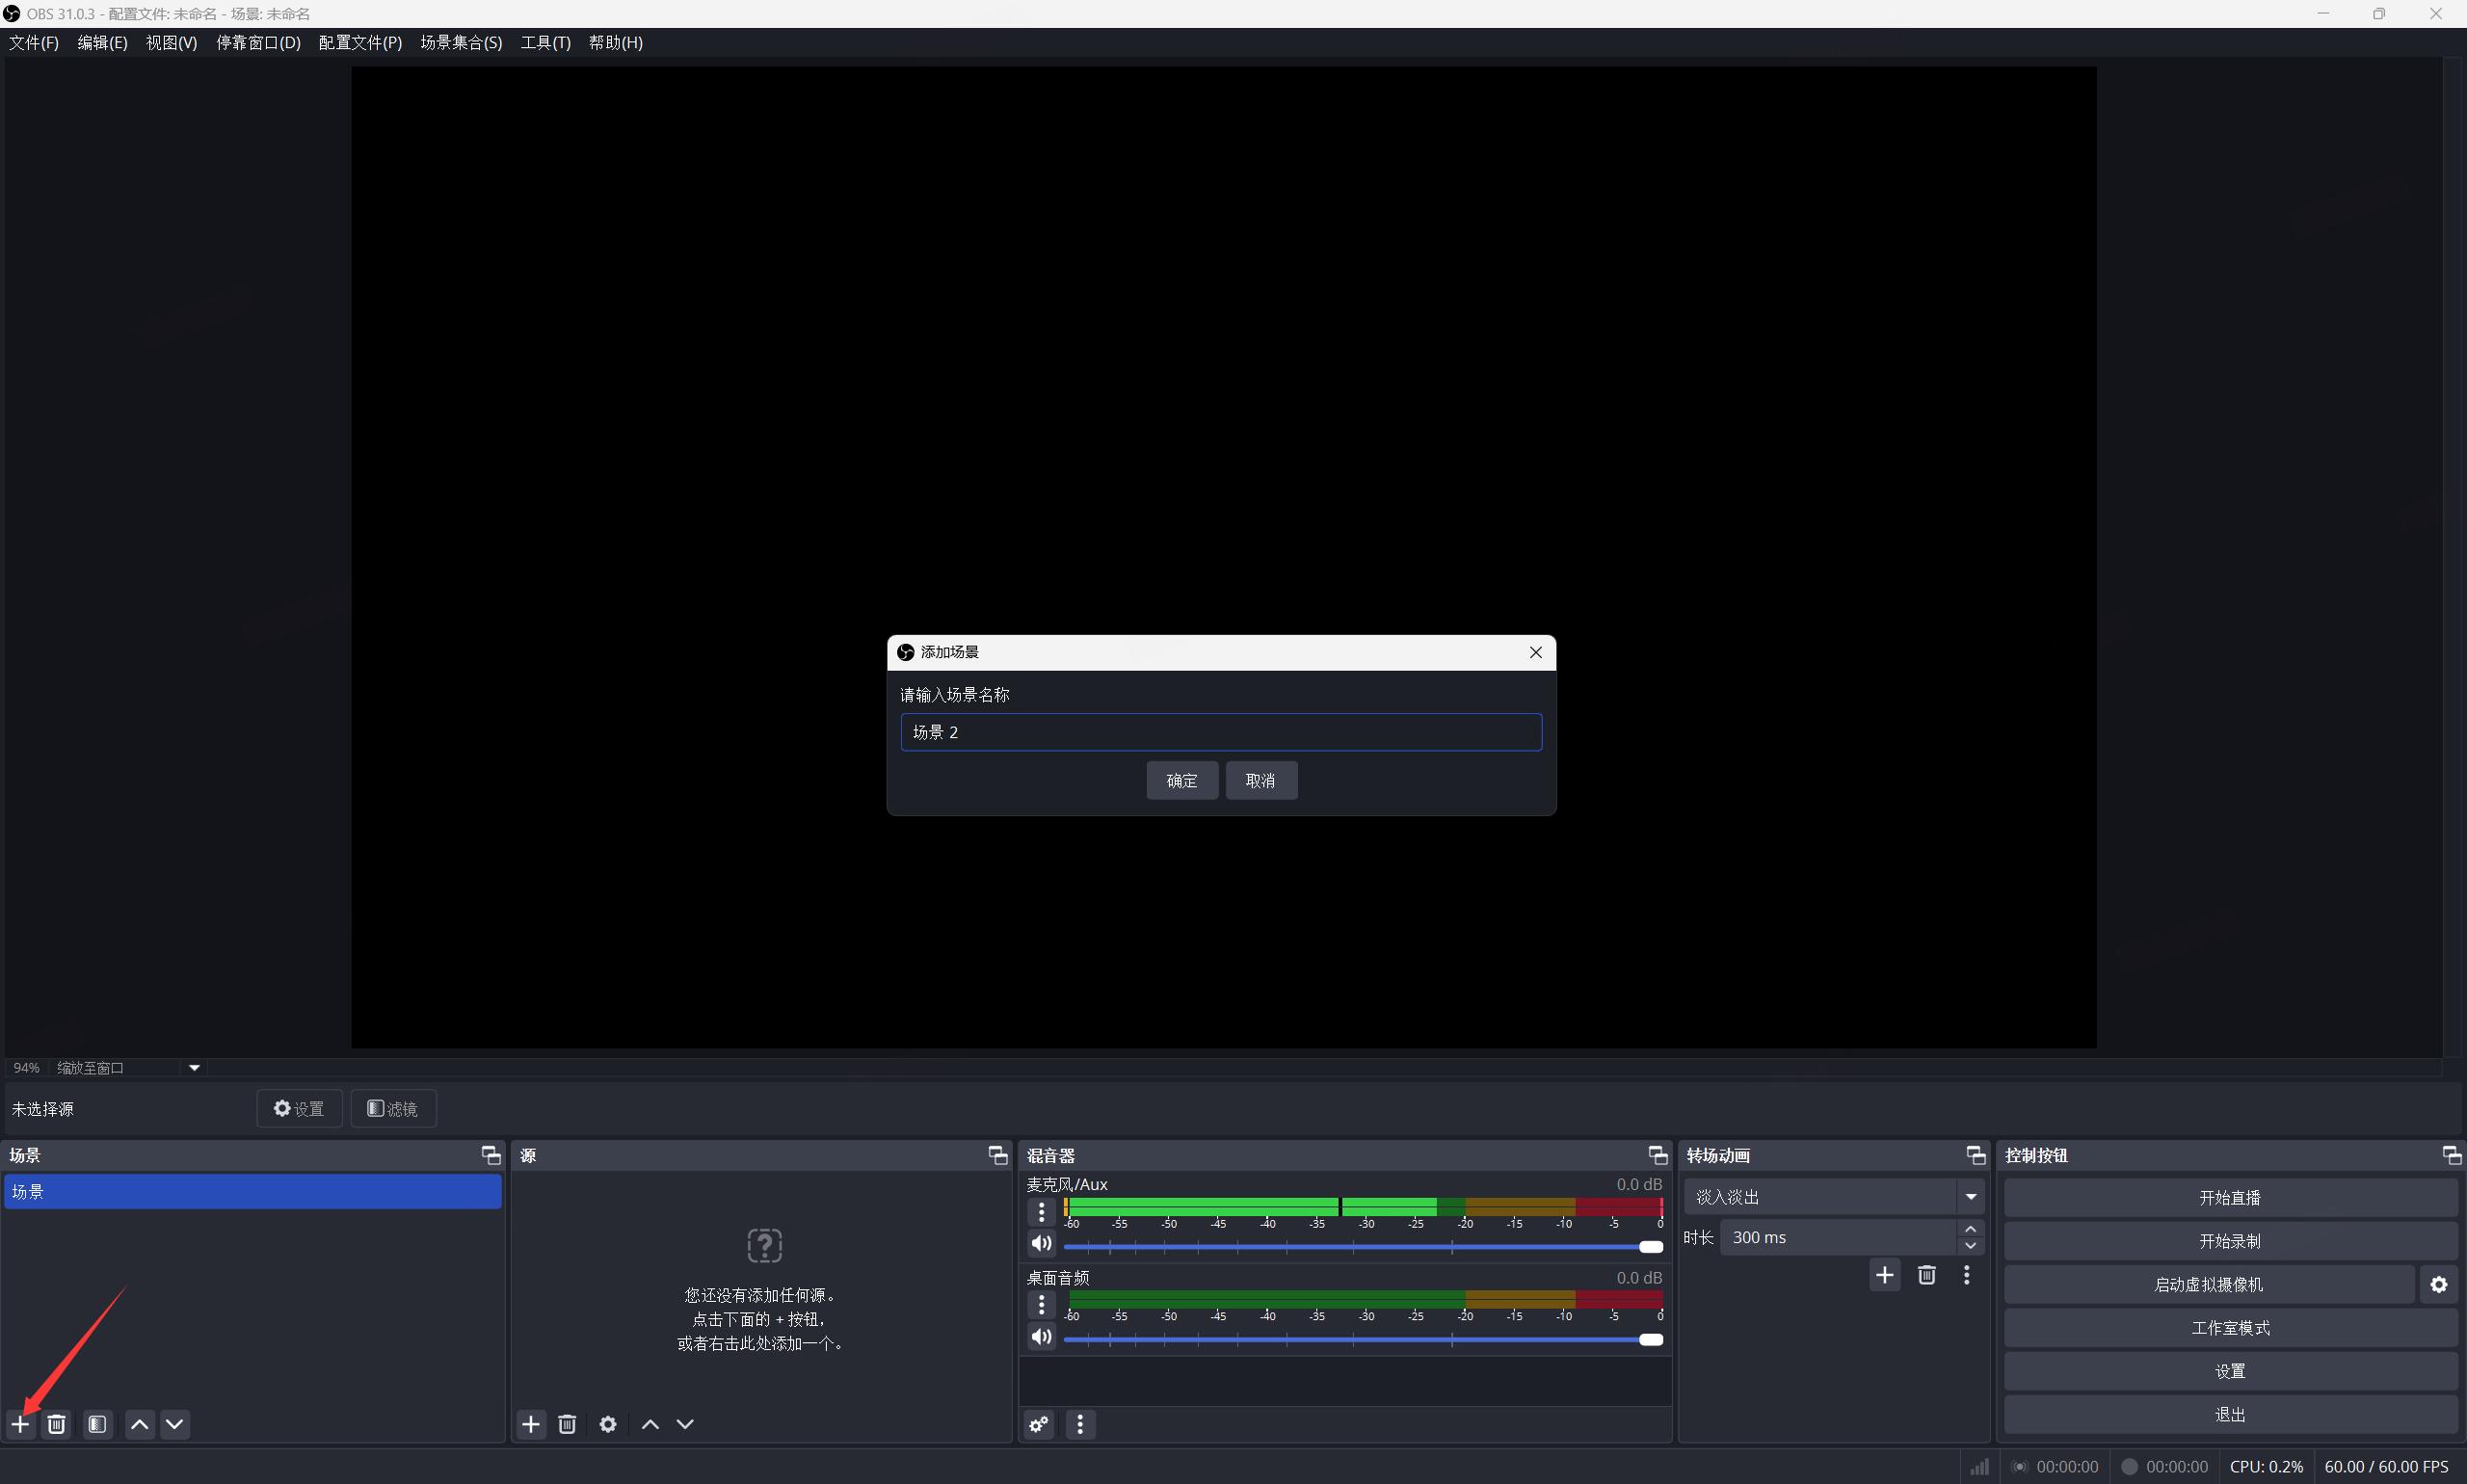Expand the 缩放至窗口 preview scale dropdown
This screenshot has width=2467, height=1484.
[194, 1068]
